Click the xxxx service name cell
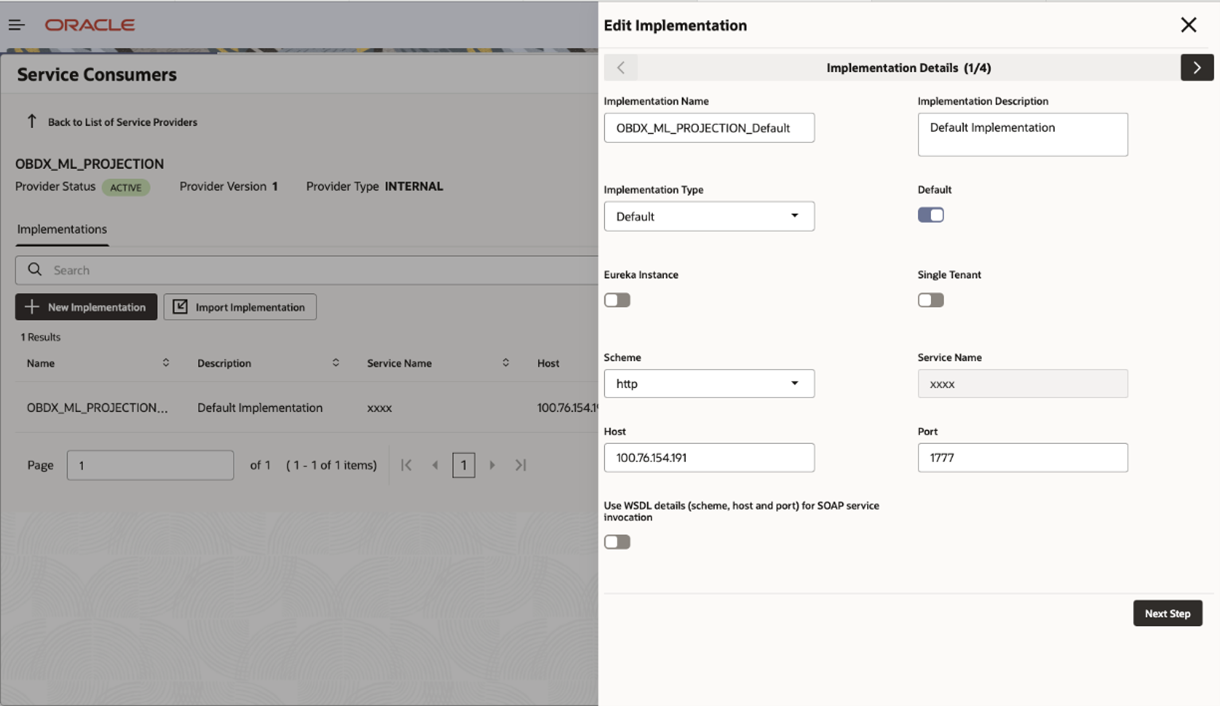This screenshot has height=706, width=1220. coord(380,408)
